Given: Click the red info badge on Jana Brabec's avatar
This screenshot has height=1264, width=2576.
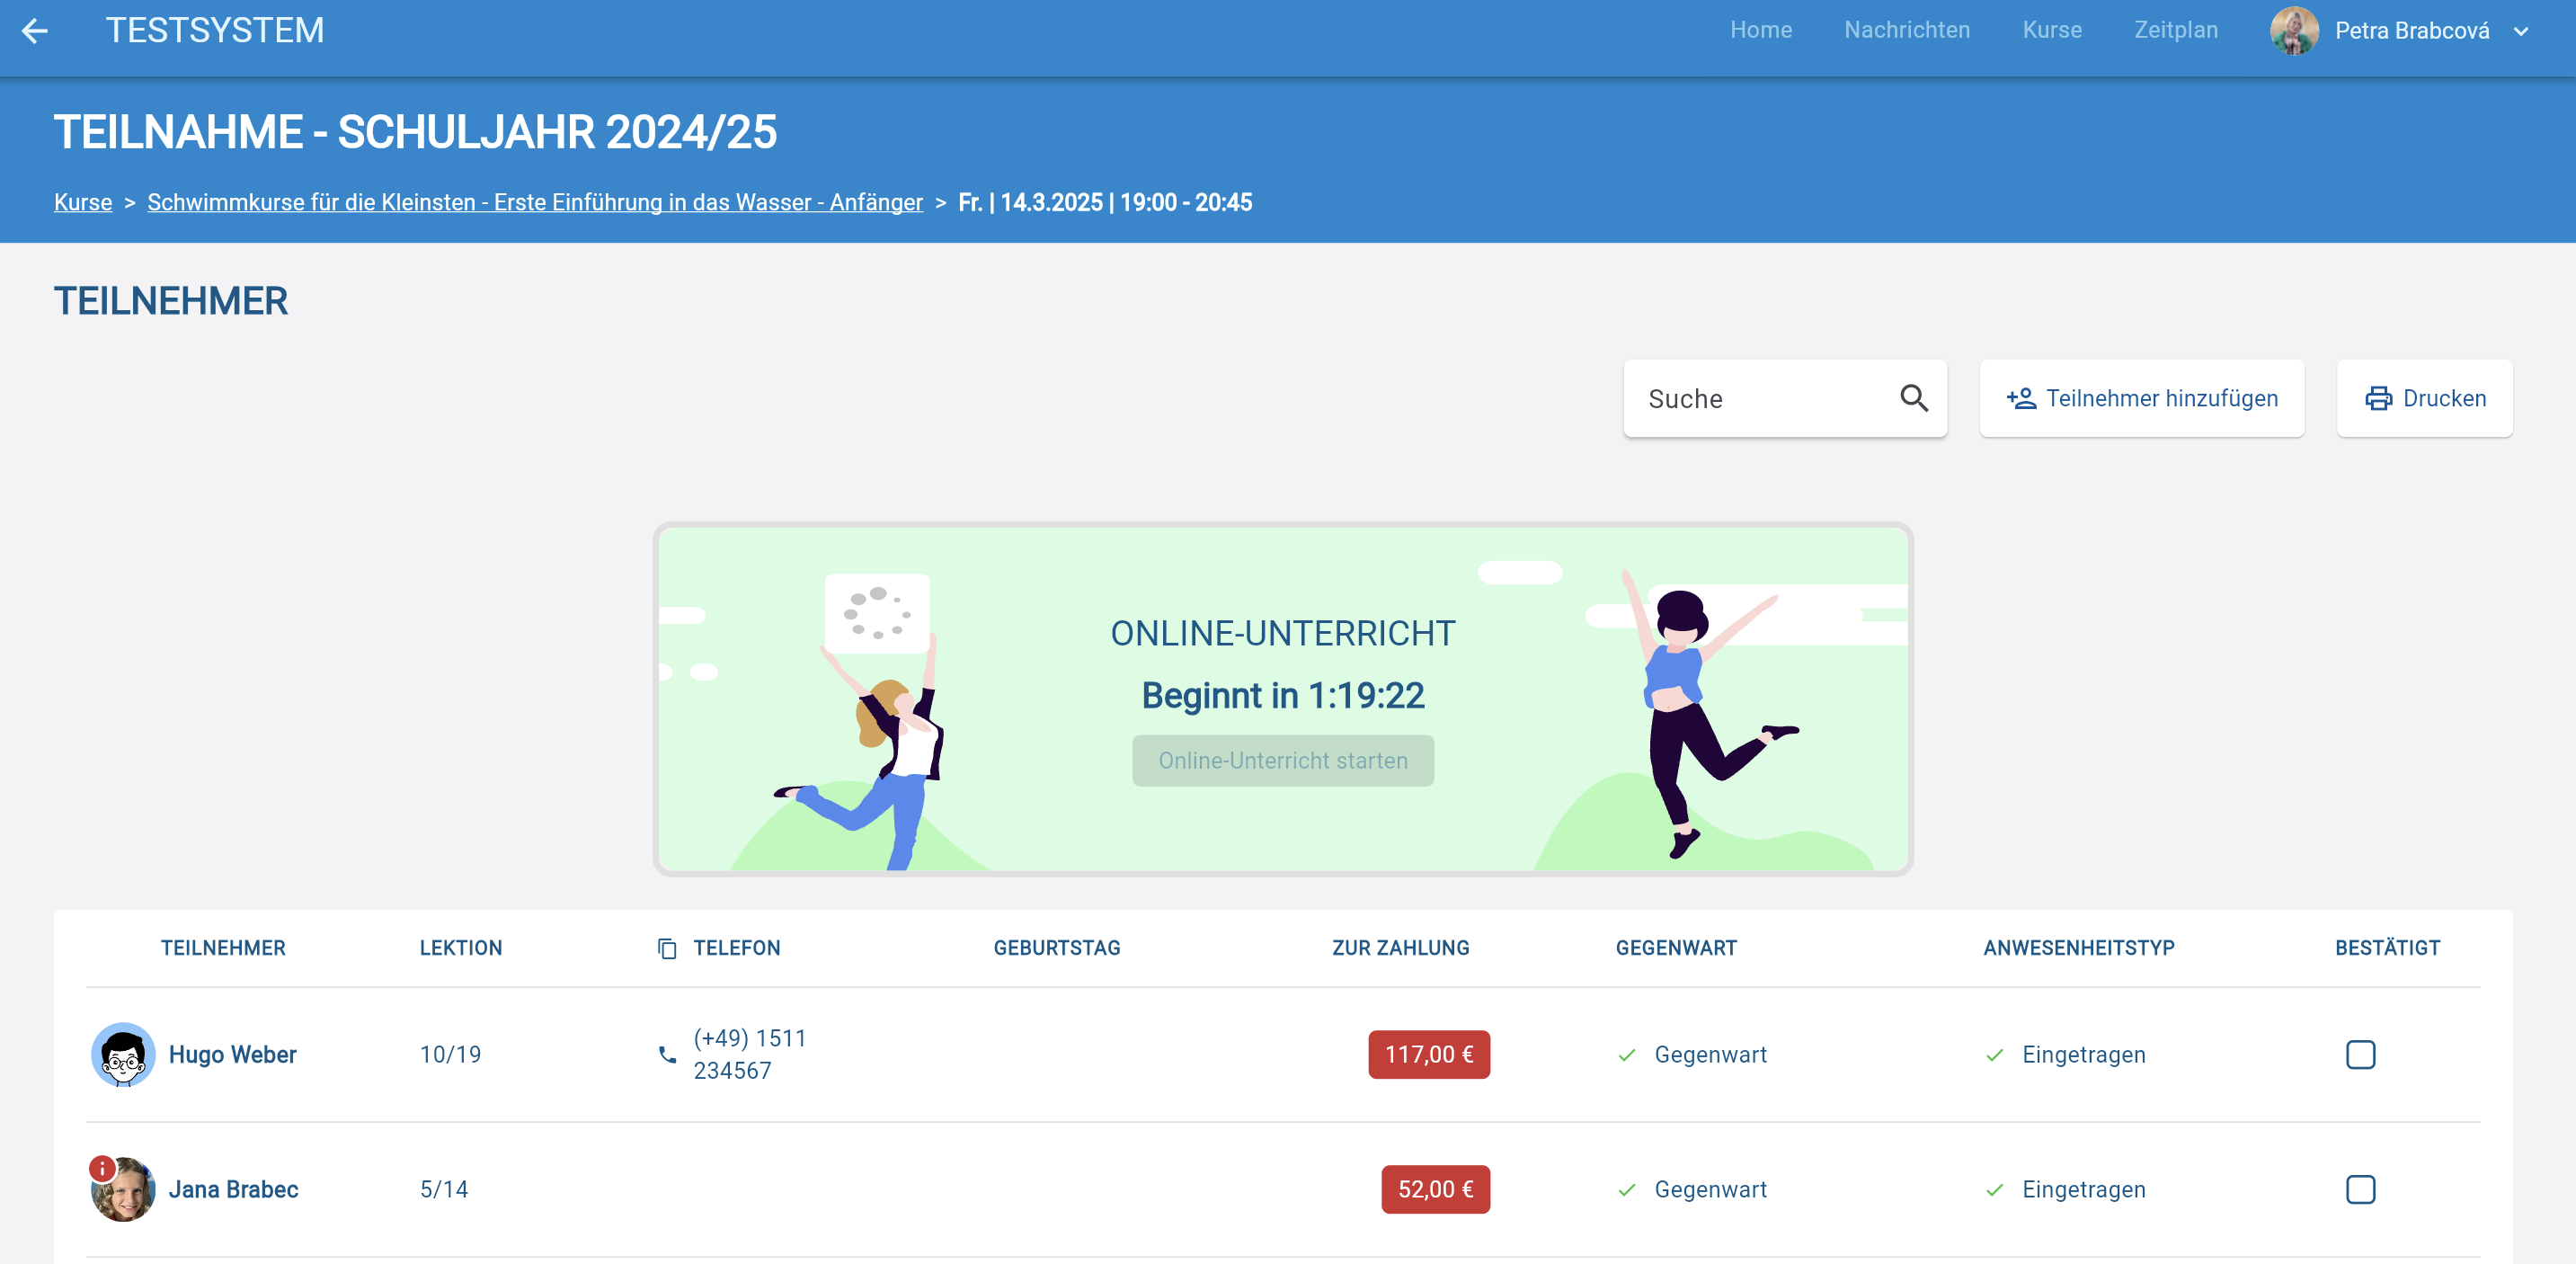Looking at the screenshot, I should click(102, 1168).
